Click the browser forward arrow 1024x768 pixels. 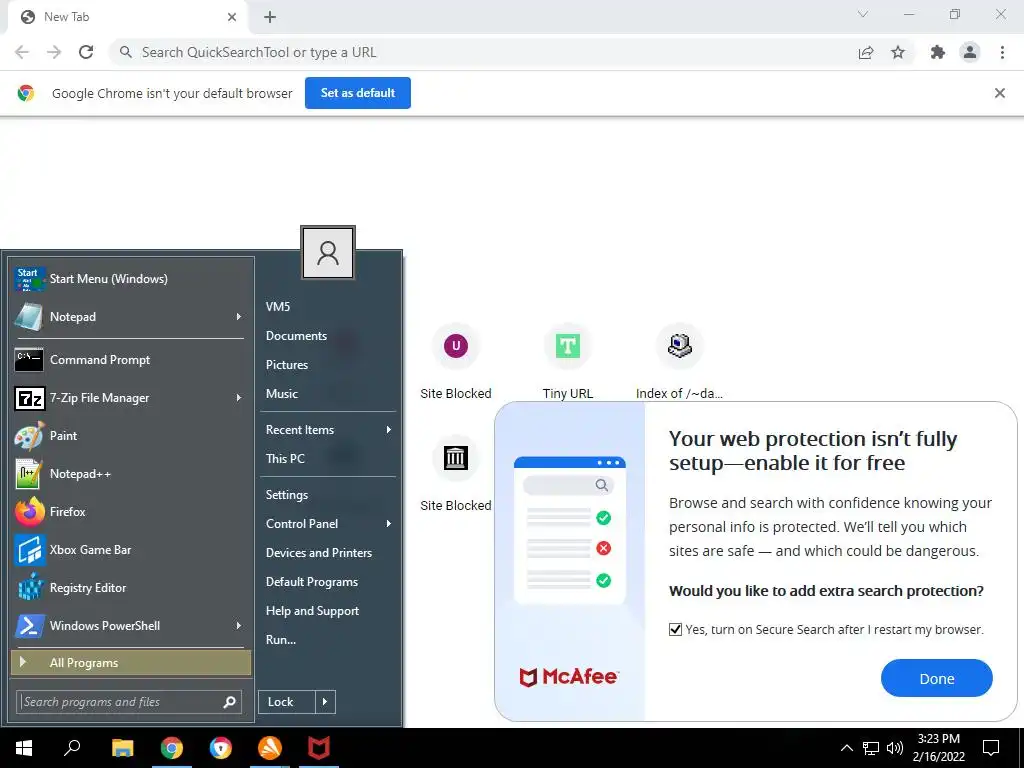point(54,52)
